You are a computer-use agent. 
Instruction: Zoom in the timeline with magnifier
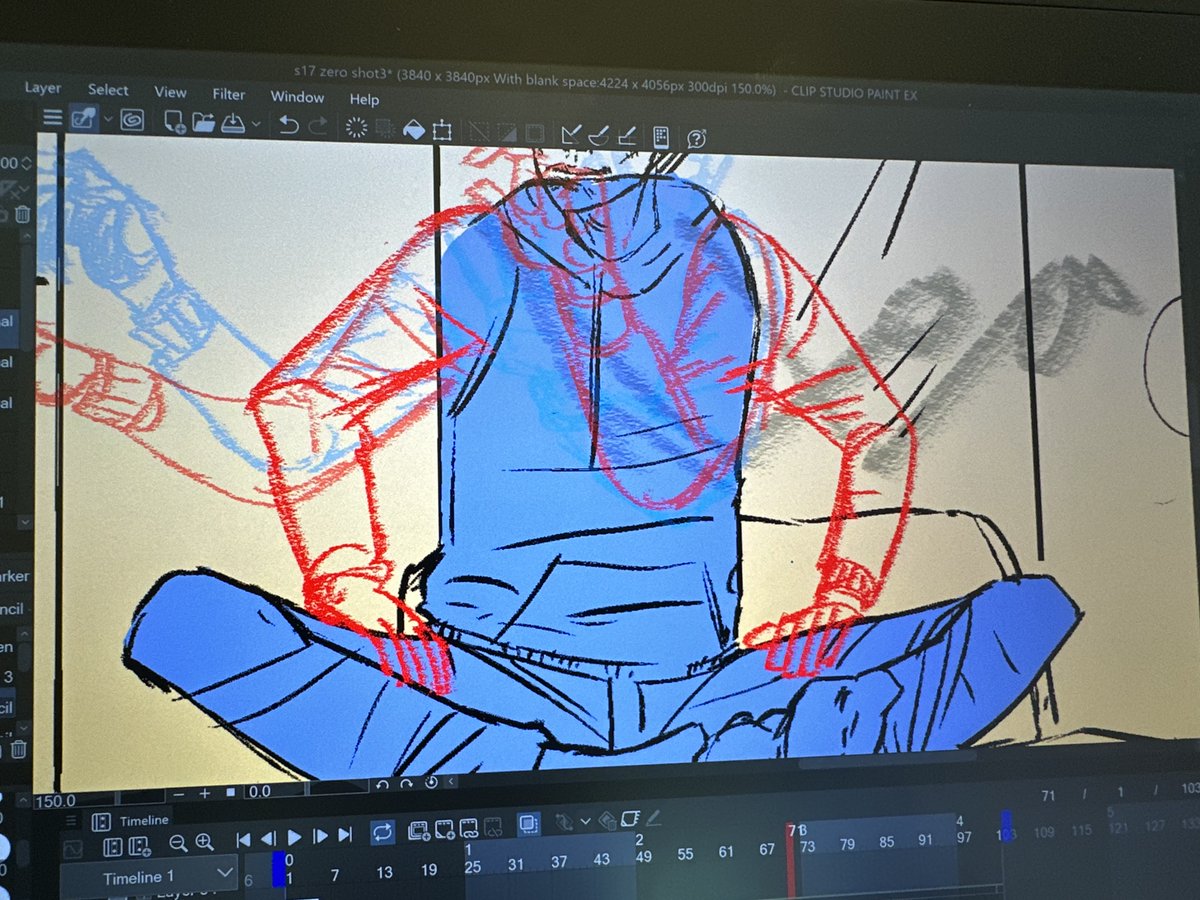point(204,842)
